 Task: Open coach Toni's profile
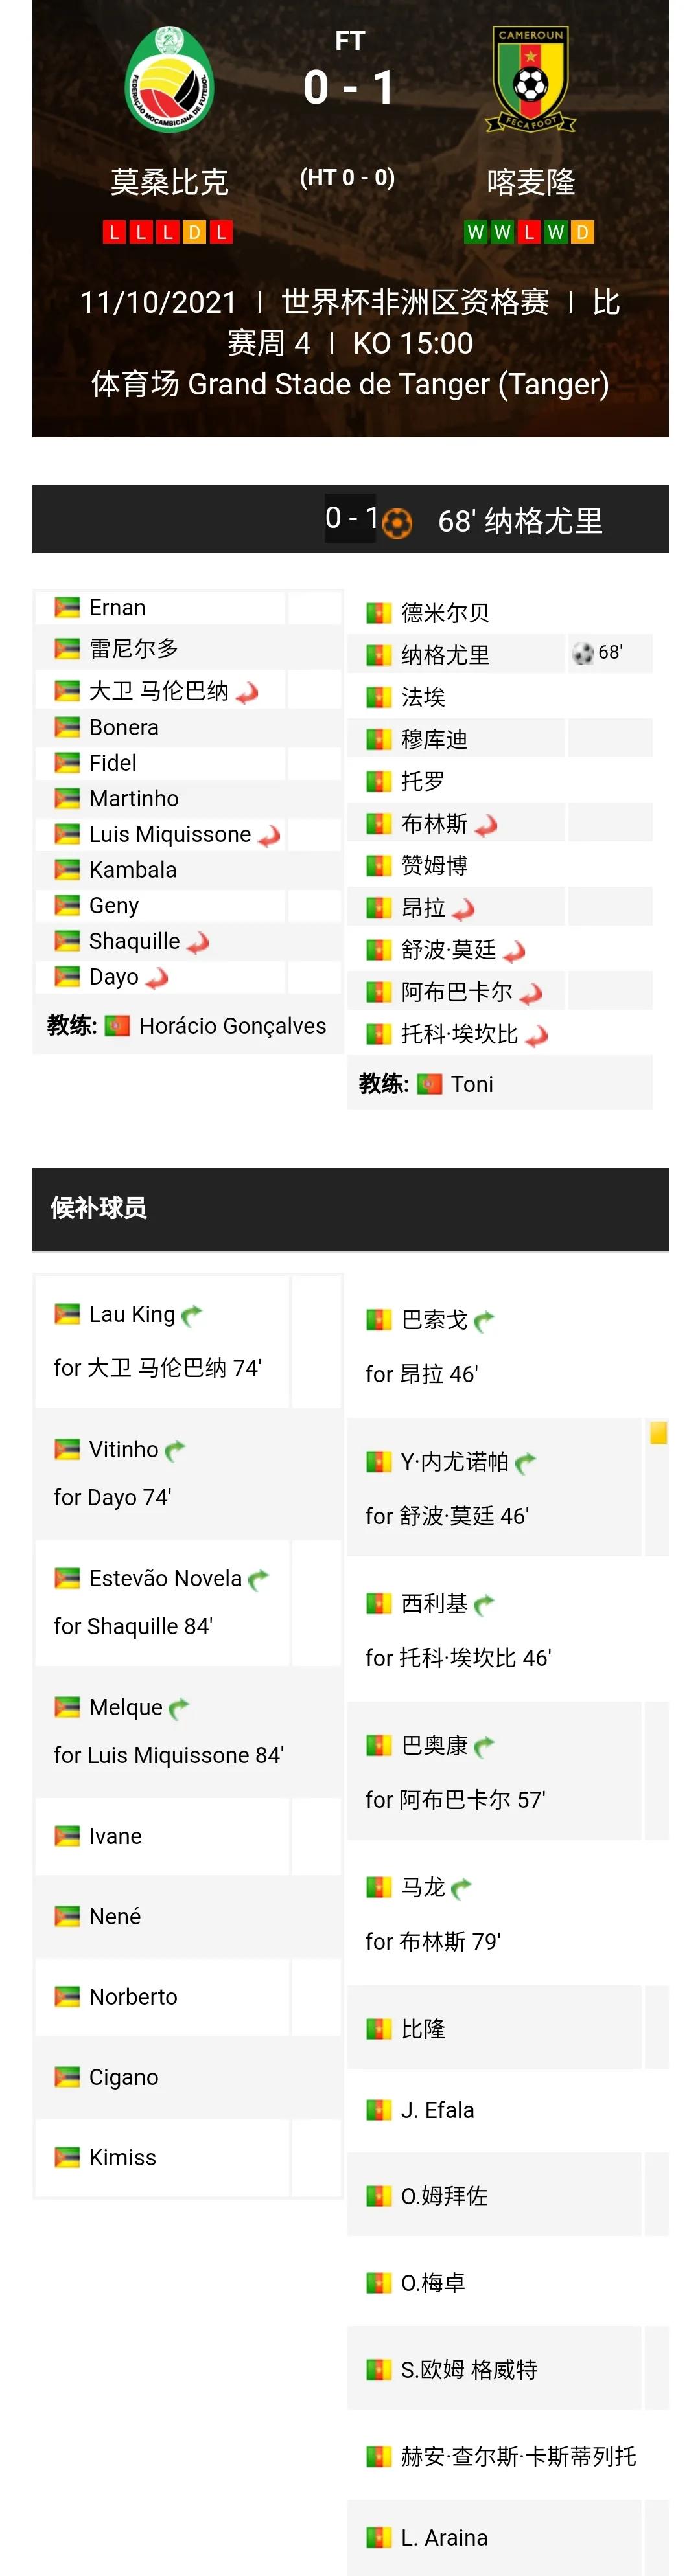(x=471, y=1084)
